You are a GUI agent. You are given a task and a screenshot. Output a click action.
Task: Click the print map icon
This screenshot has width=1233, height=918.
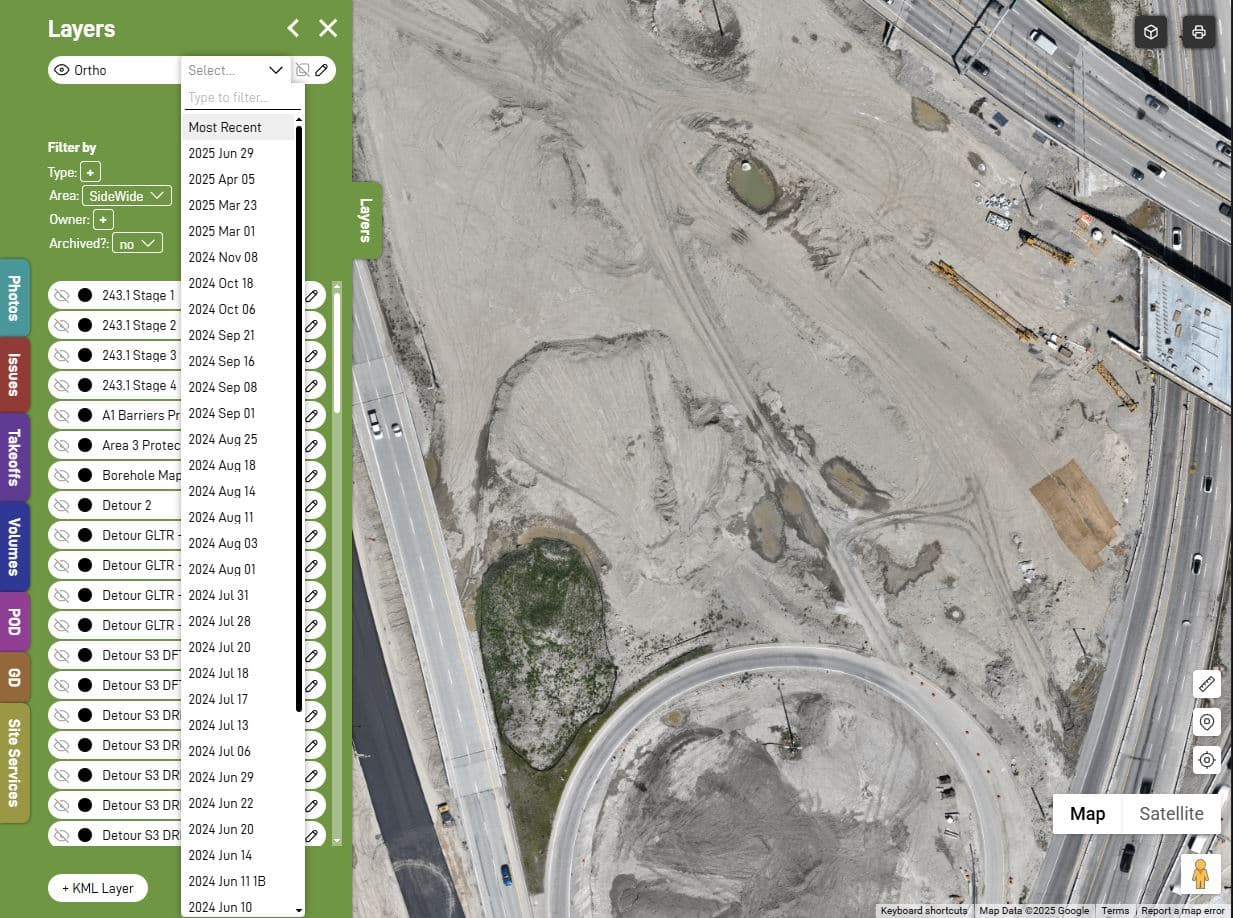point(1199,33)
